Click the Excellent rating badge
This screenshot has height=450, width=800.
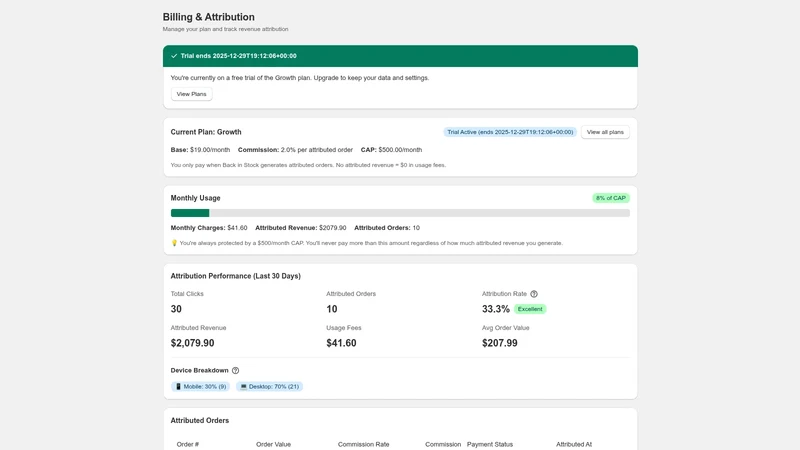[x=530, y=309]
